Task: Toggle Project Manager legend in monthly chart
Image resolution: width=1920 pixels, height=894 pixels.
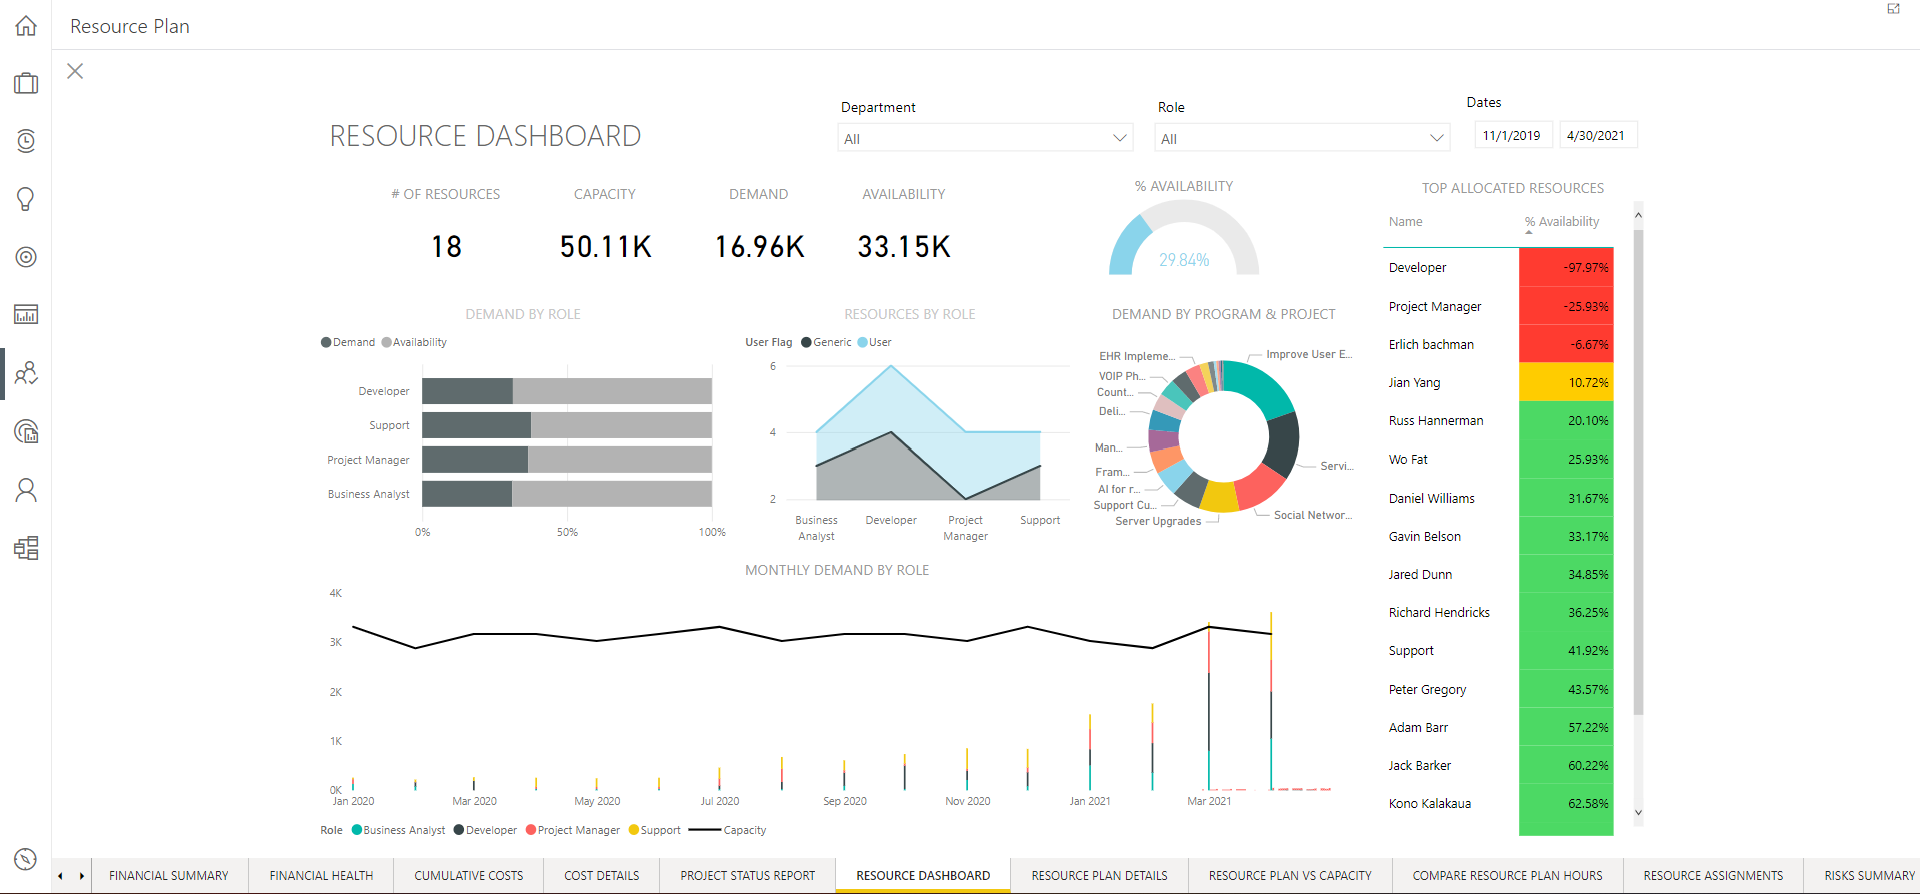Action: coord(573,830)
